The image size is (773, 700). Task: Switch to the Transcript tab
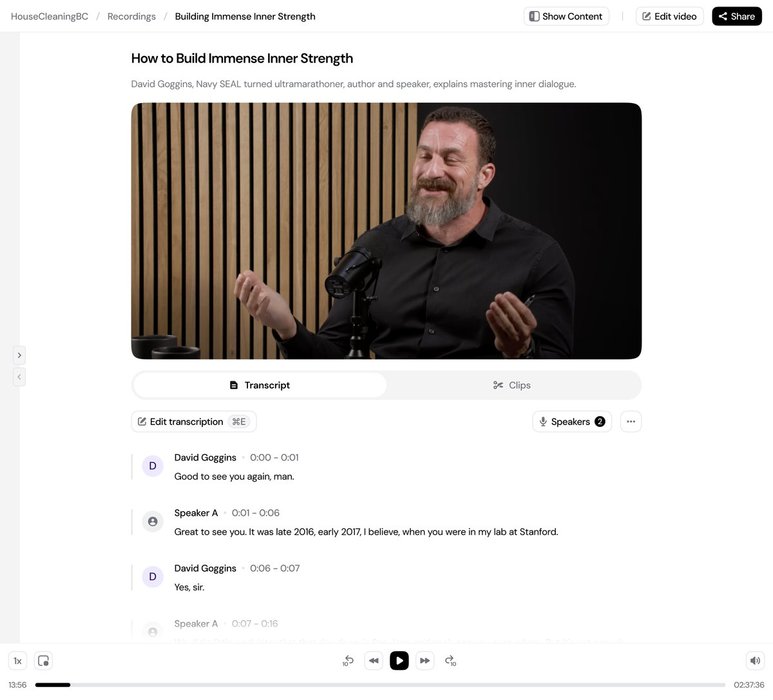(x=260, y=385)
